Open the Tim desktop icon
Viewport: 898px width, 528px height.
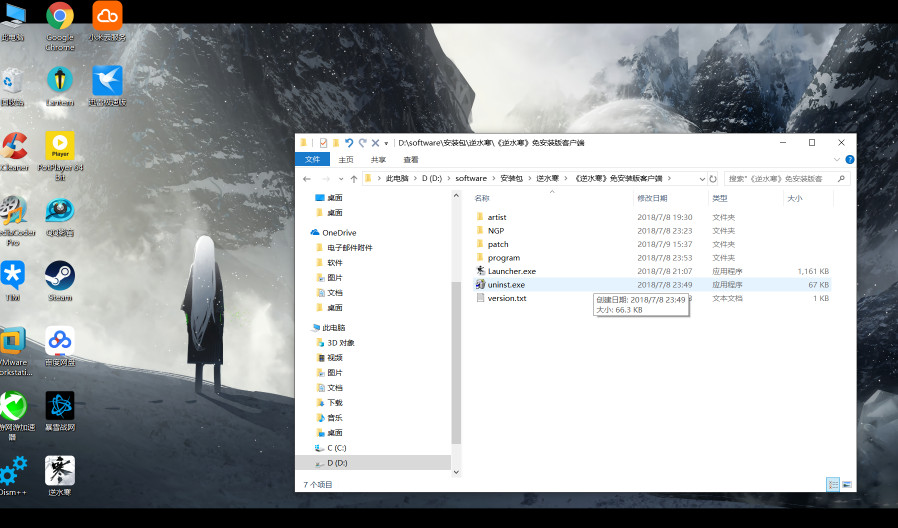(13, 281)
